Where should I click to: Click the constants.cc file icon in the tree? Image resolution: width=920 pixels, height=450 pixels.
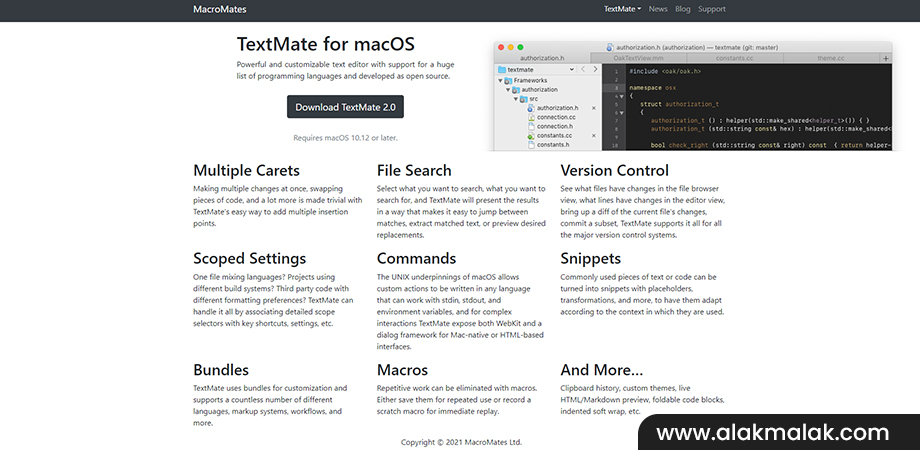pos(531,136)
